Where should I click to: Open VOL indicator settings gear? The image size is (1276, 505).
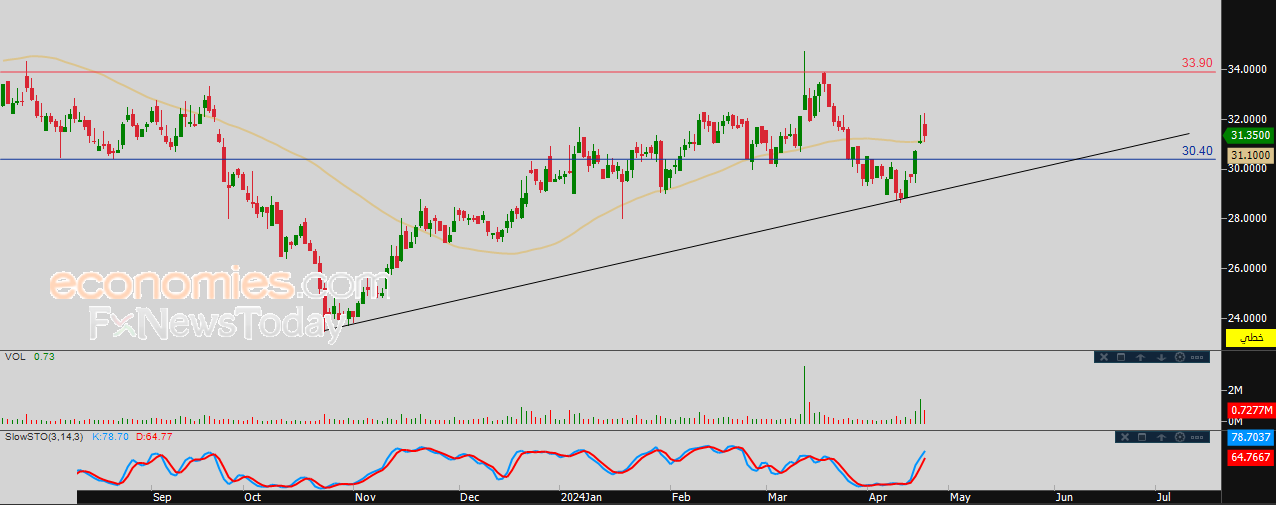coord(1180,357)
